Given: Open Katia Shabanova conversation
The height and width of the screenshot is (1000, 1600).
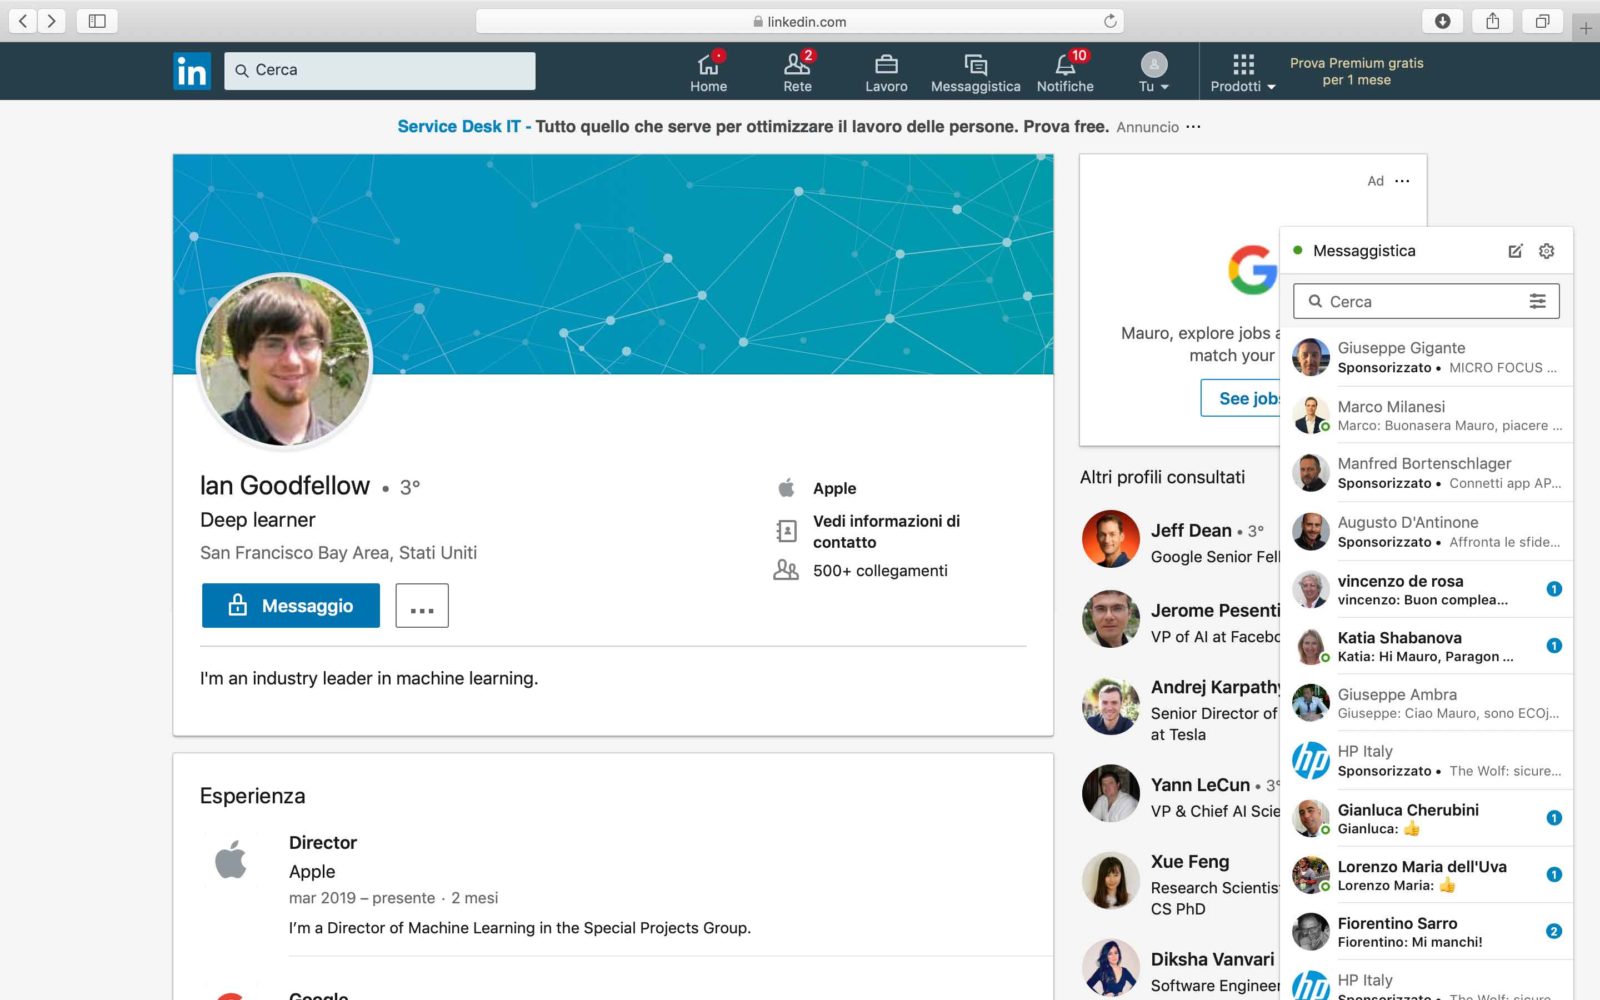Looking at the screenshot, I should (x=1426, y=646).
